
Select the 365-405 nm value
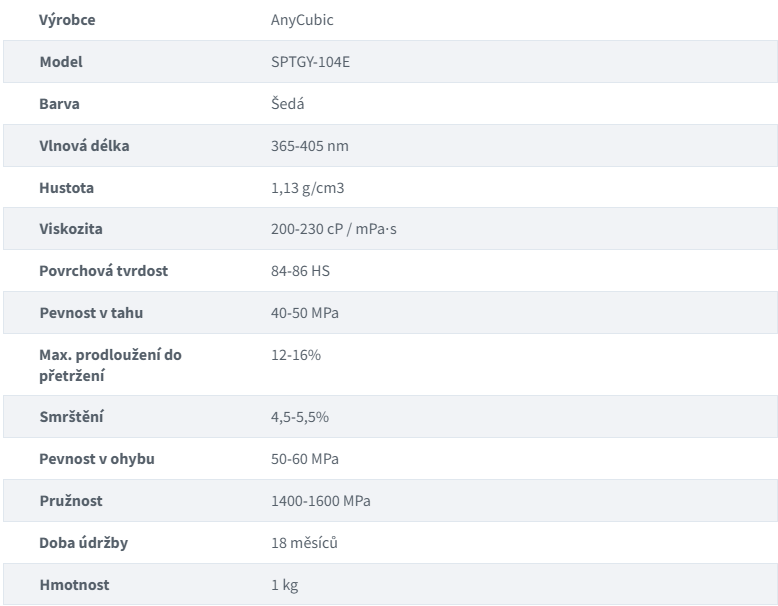(310, 146)
